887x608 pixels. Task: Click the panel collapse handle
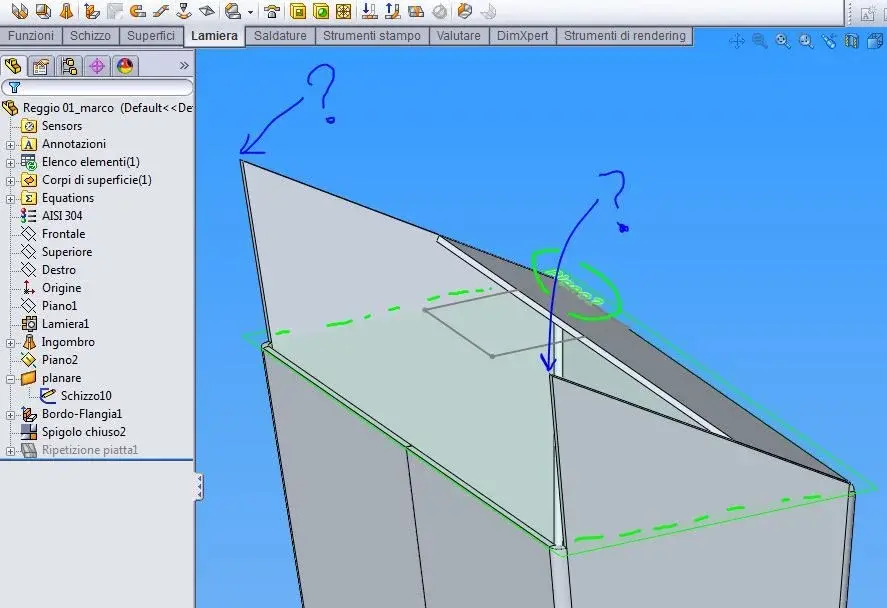(199, 487)
